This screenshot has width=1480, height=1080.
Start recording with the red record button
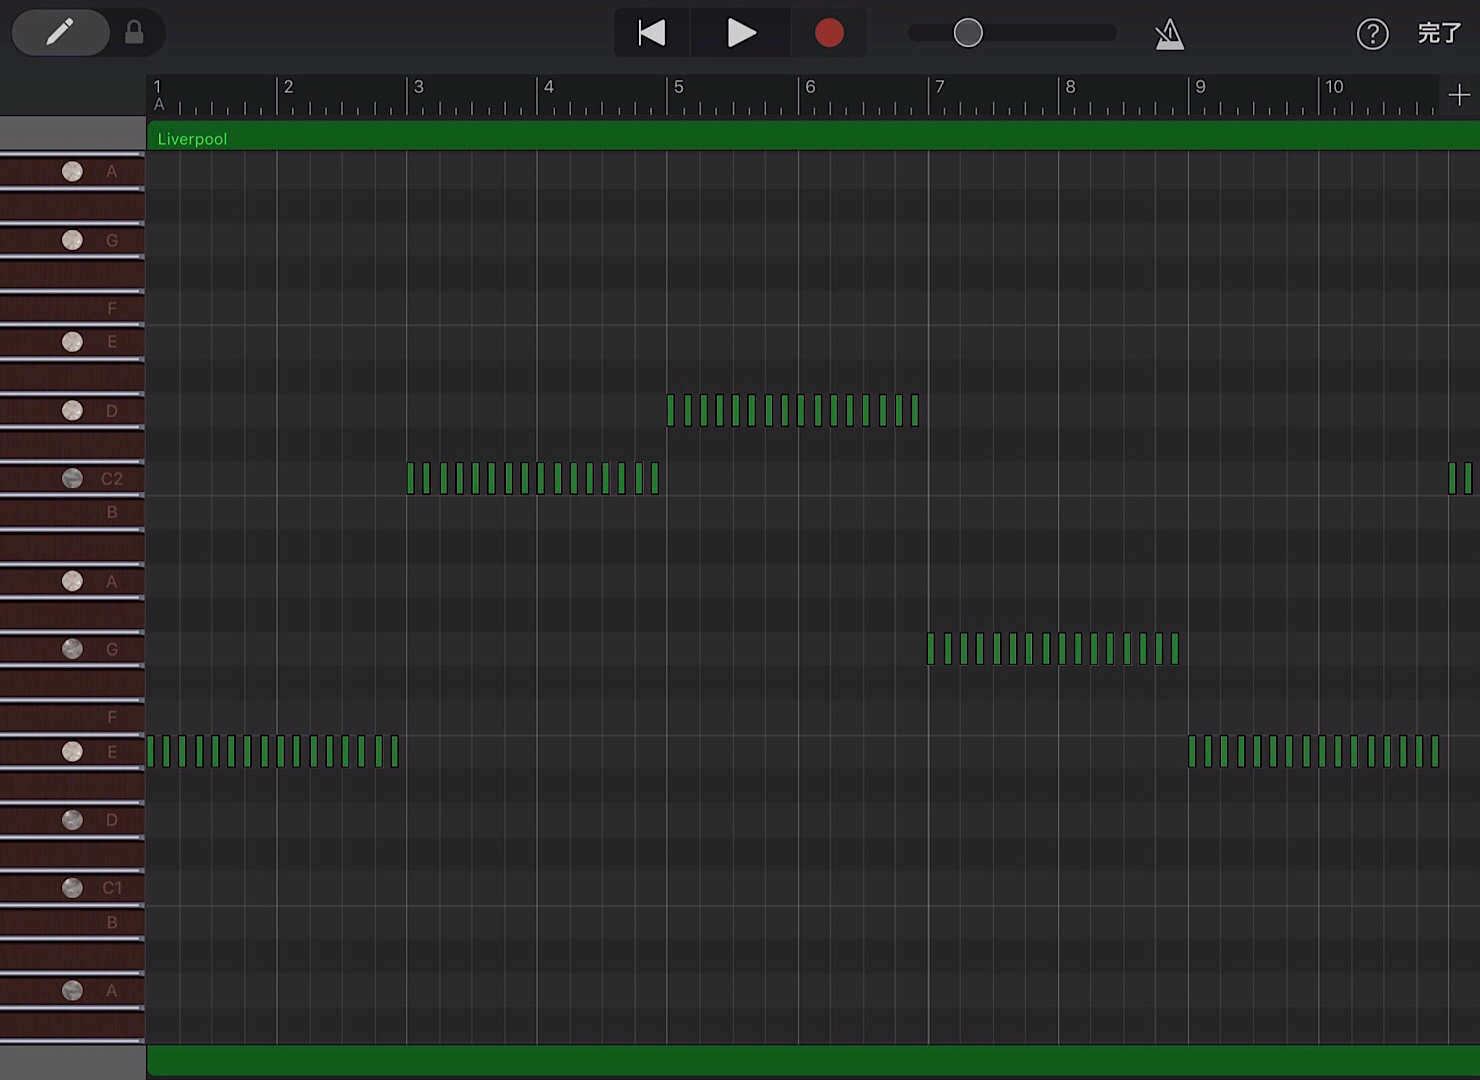coord(829,33)
